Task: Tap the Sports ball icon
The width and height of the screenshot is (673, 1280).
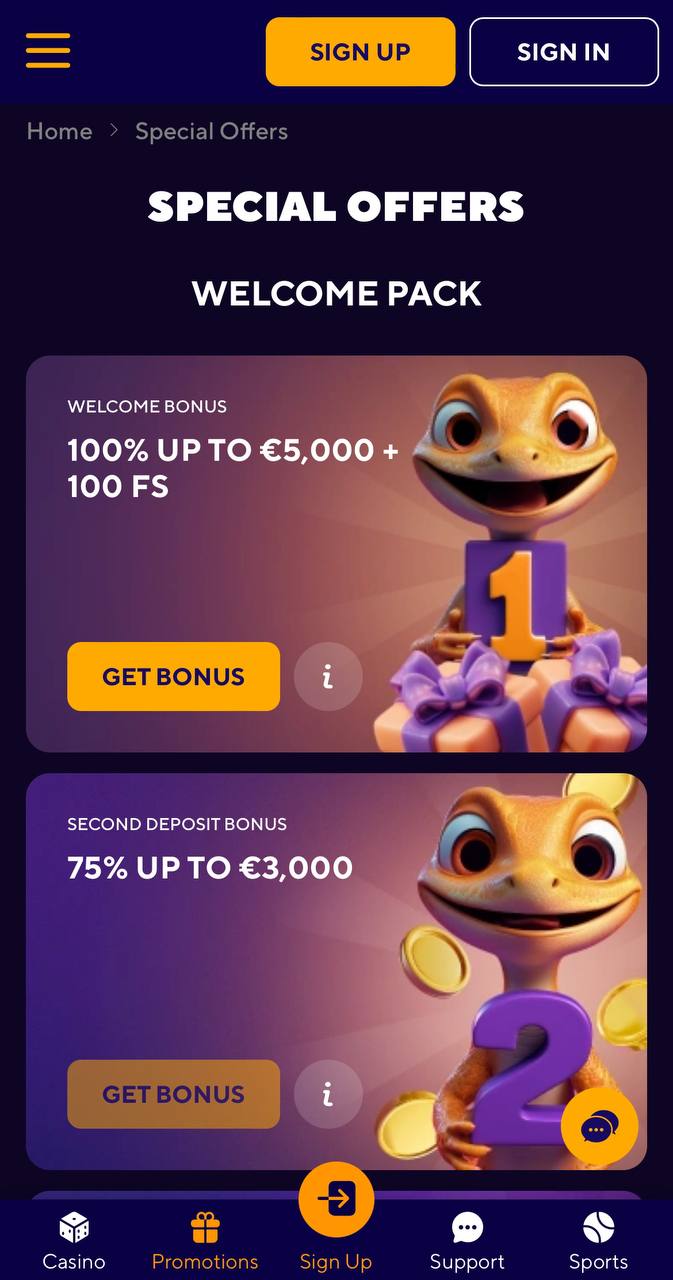Action: [598, 1226]
